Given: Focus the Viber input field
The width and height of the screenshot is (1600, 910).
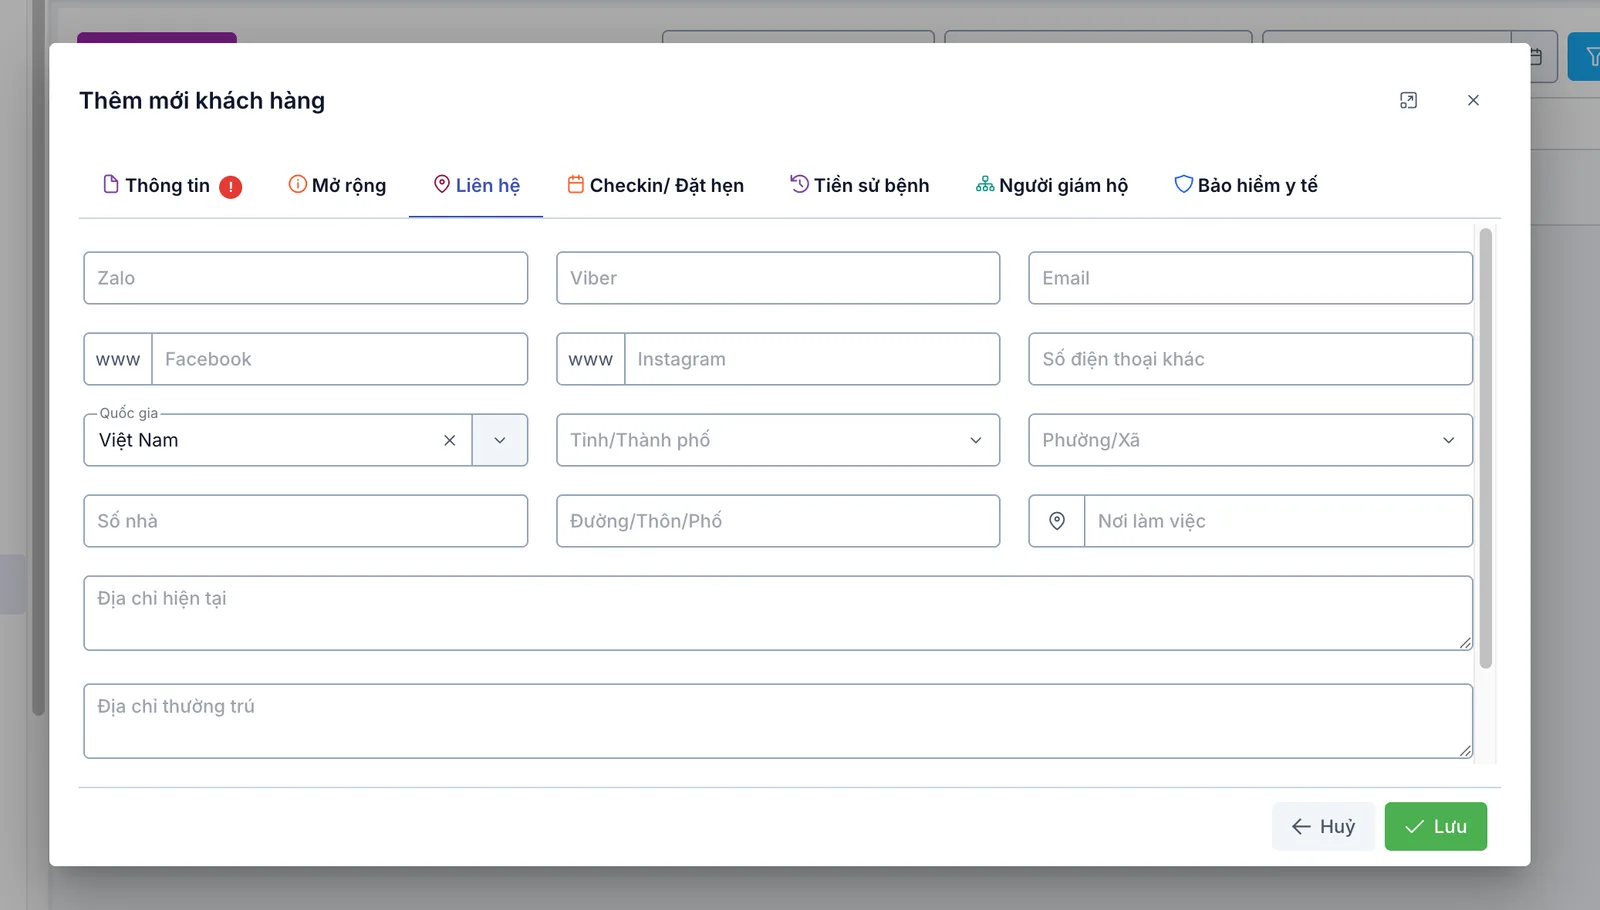Looking at the screenshot, I should tap(778, 278).
